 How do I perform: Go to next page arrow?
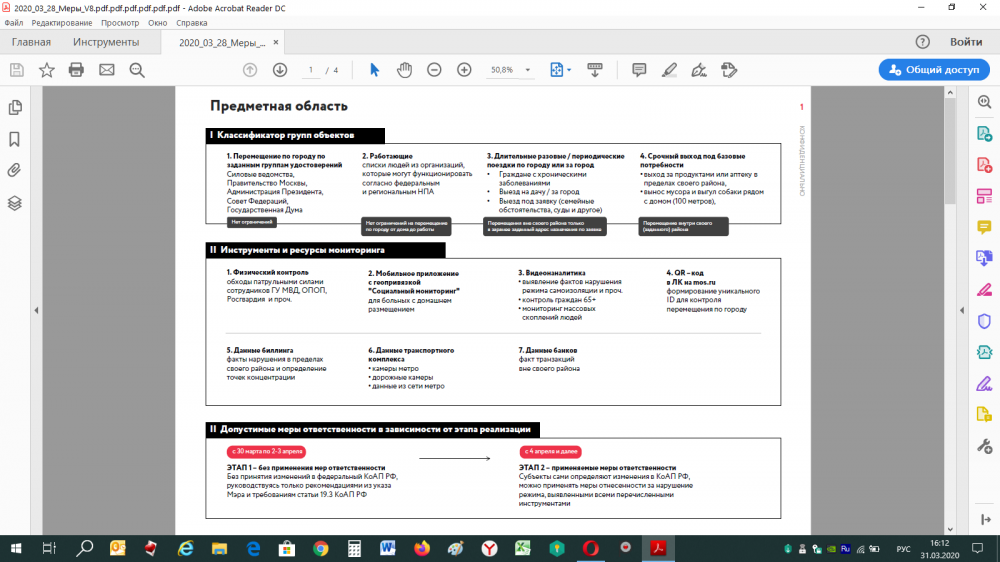point(280,70)
